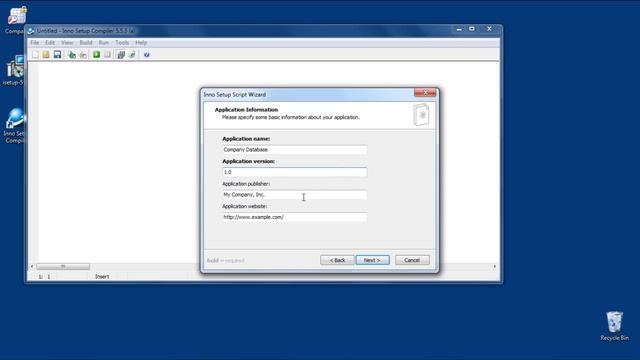Select the Recycle Bin desktop icon
The height and width of the screenshot is (360, 640).
pos(614,326)
